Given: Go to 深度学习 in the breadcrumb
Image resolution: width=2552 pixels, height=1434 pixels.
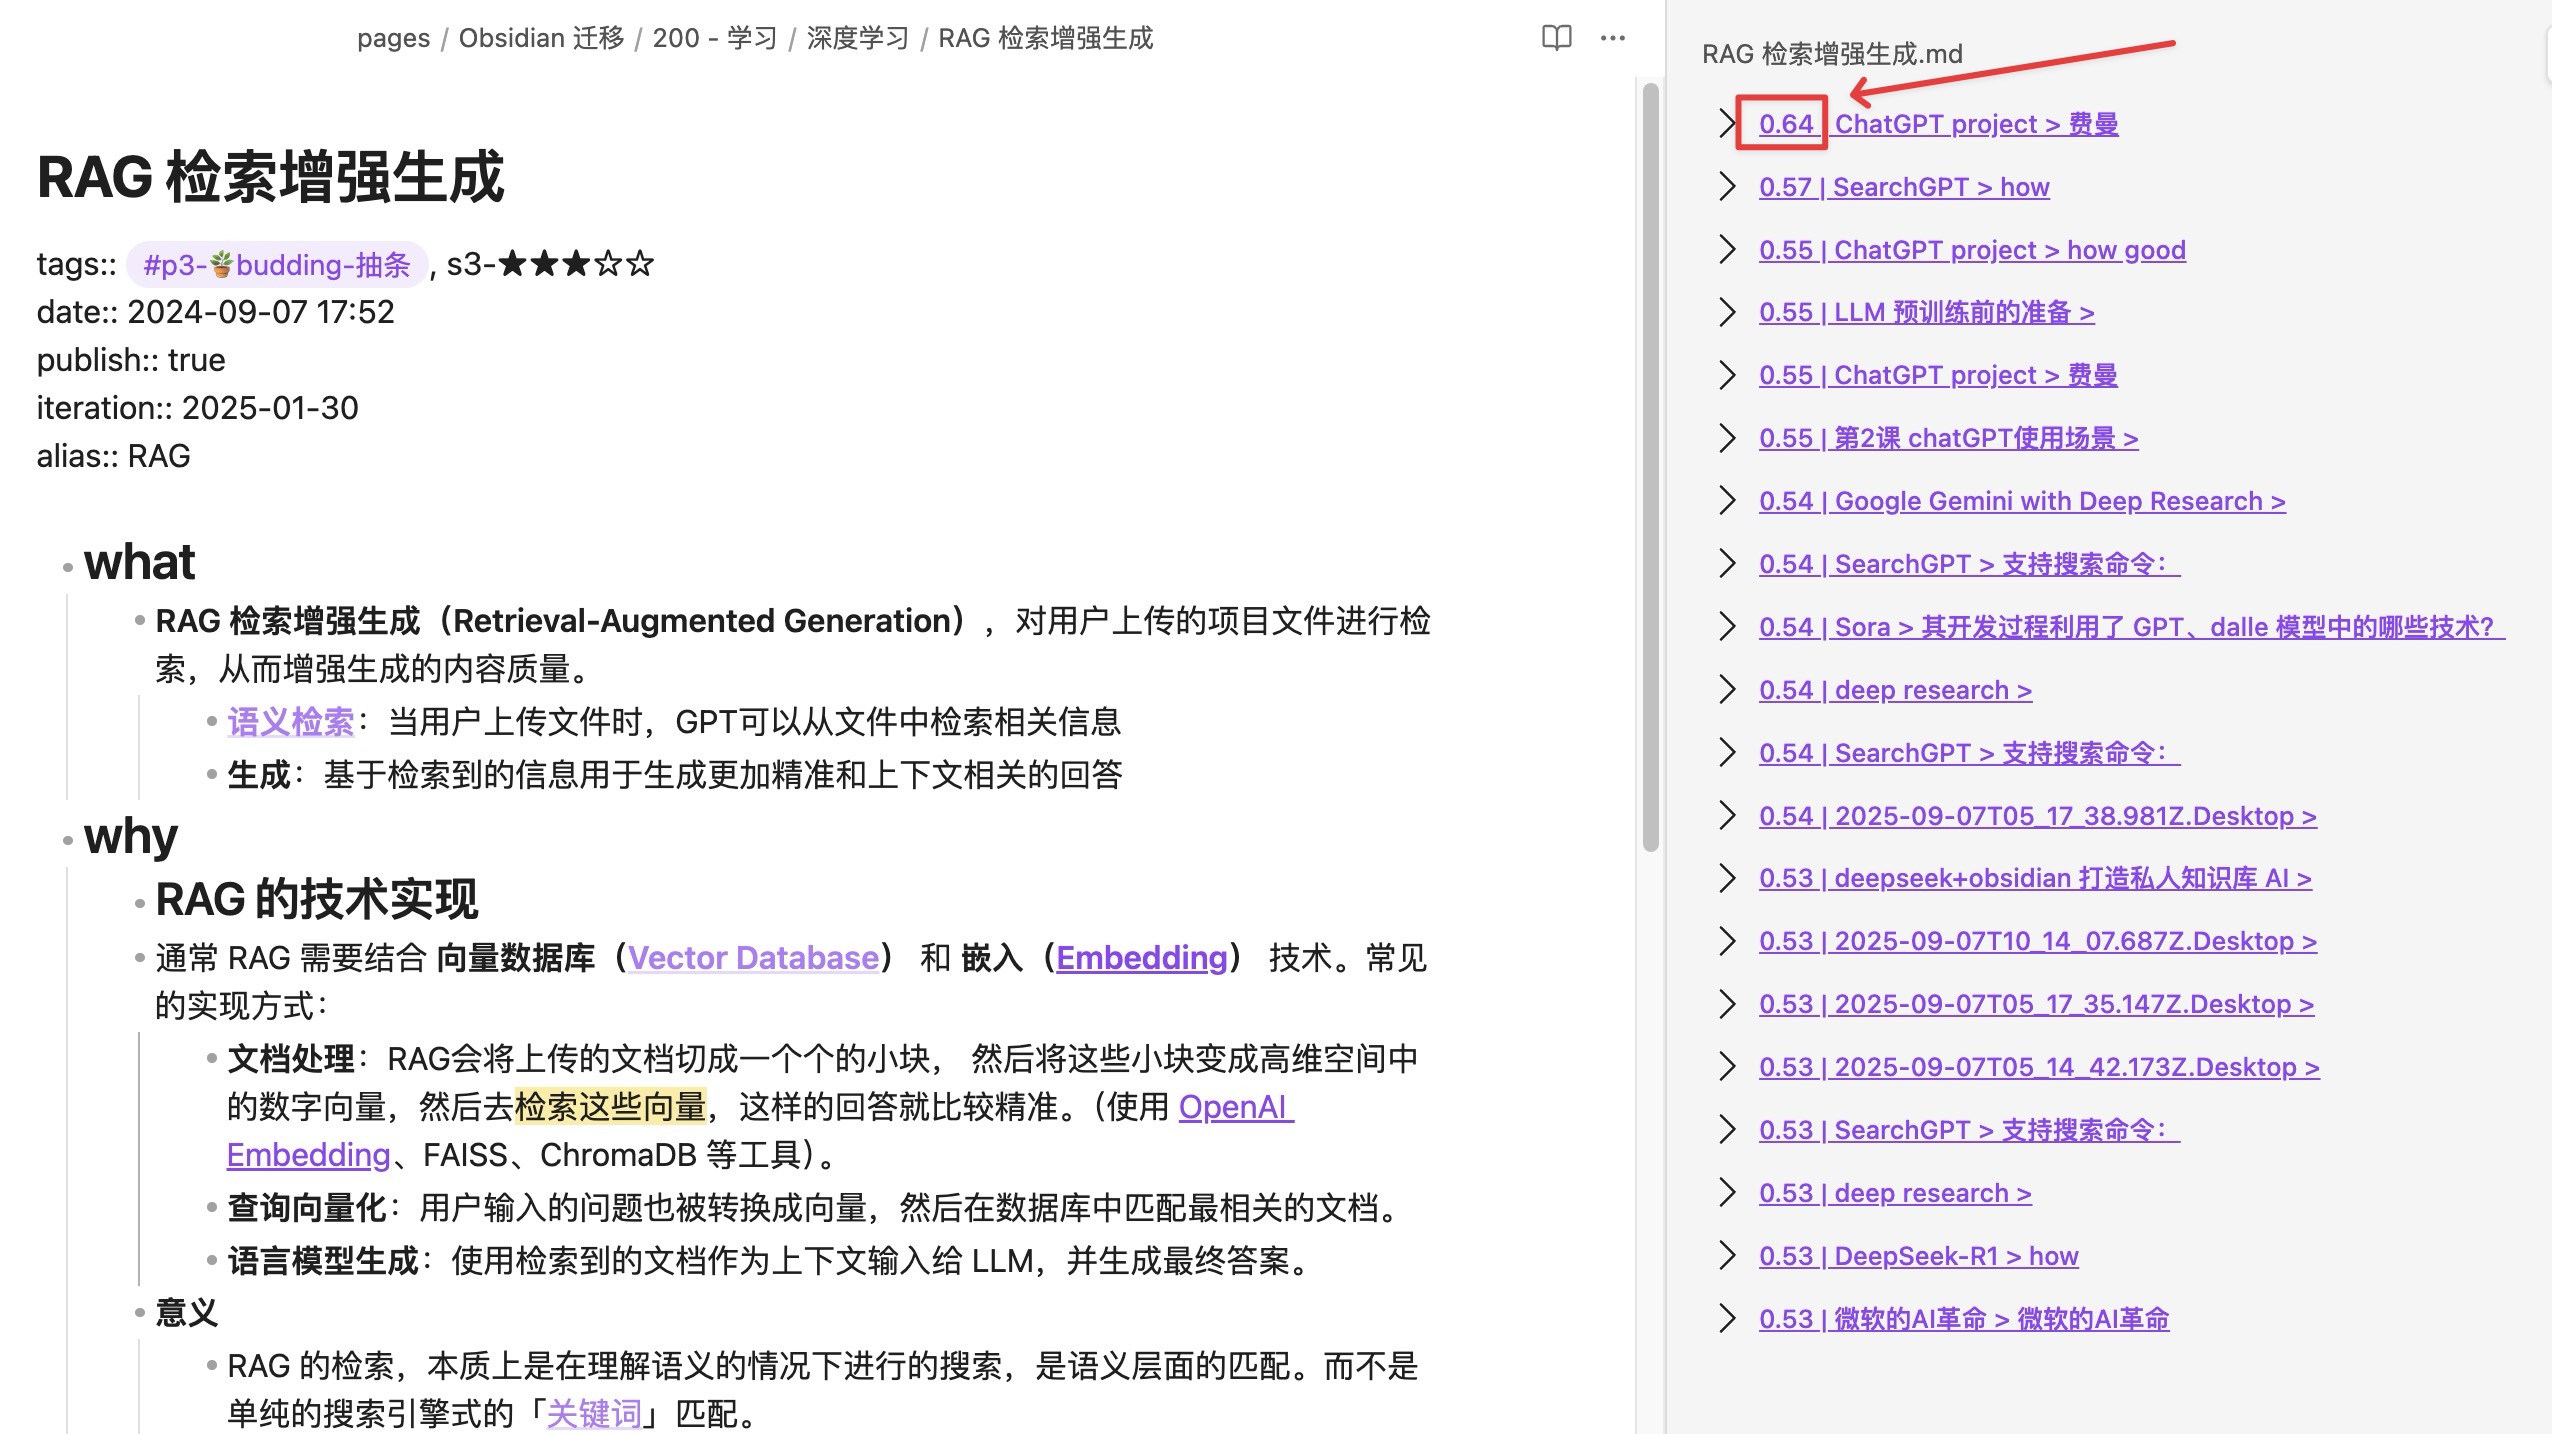Looking at the screenshot, I should [x=857, y=38].
